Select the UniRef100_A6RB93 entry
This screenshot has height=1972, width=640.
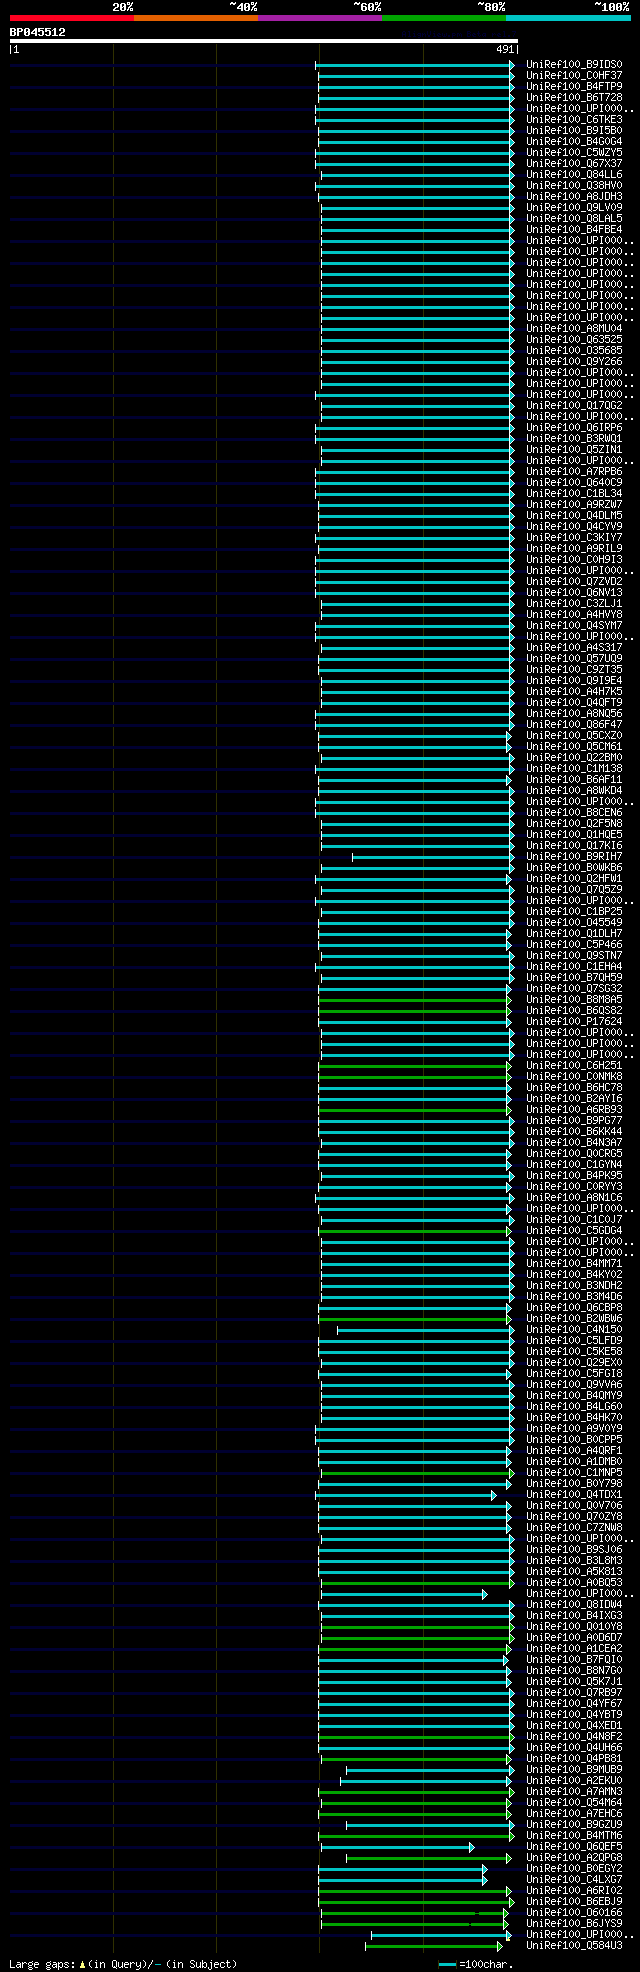(x=574, y=1110)
